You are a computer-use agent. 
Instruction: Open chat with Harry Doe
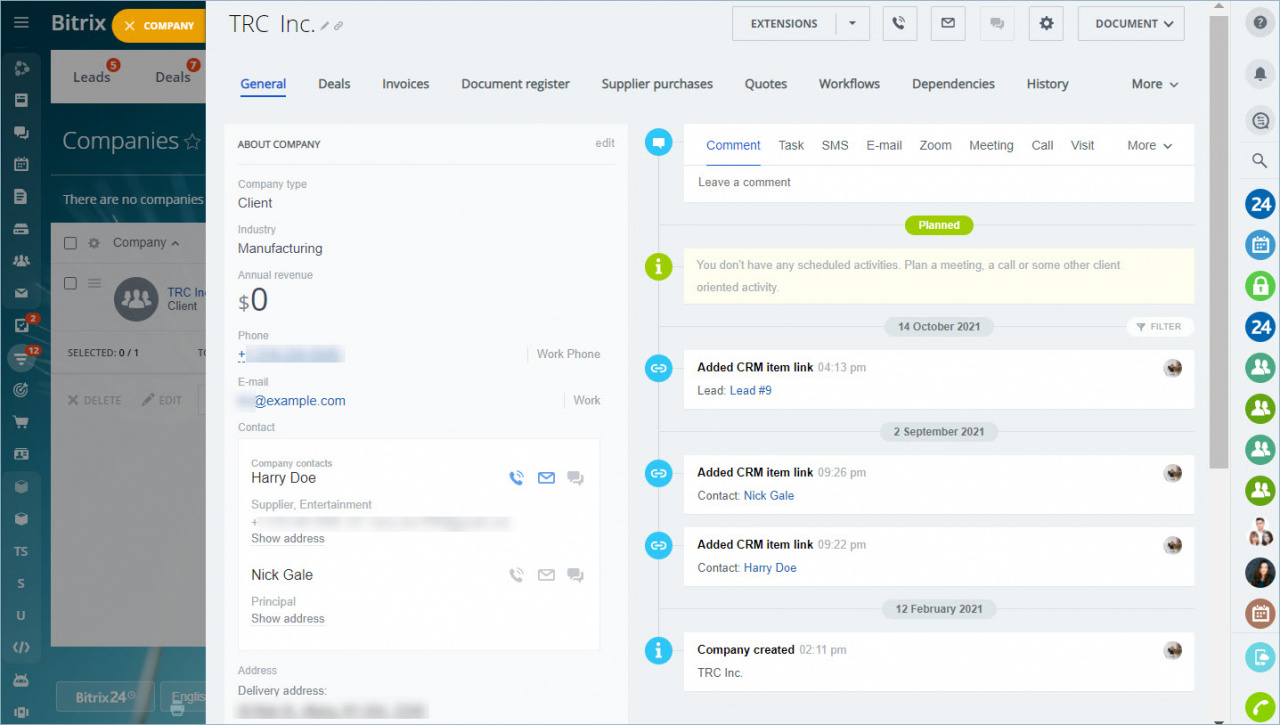575,478
